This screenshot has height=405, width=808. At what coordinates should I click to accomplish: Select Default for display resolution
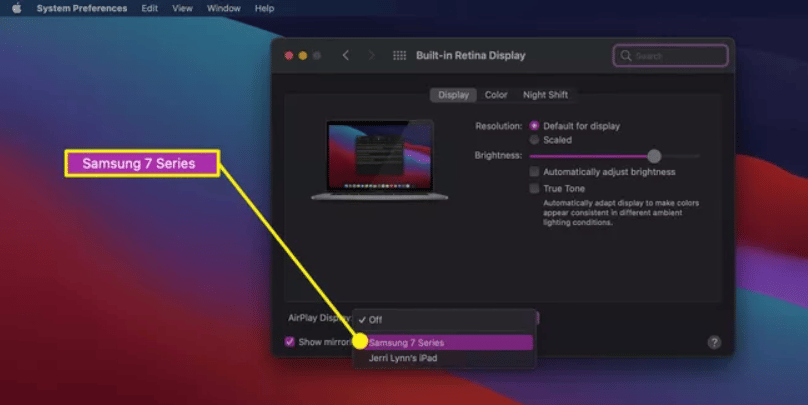(x=534, y=126)
